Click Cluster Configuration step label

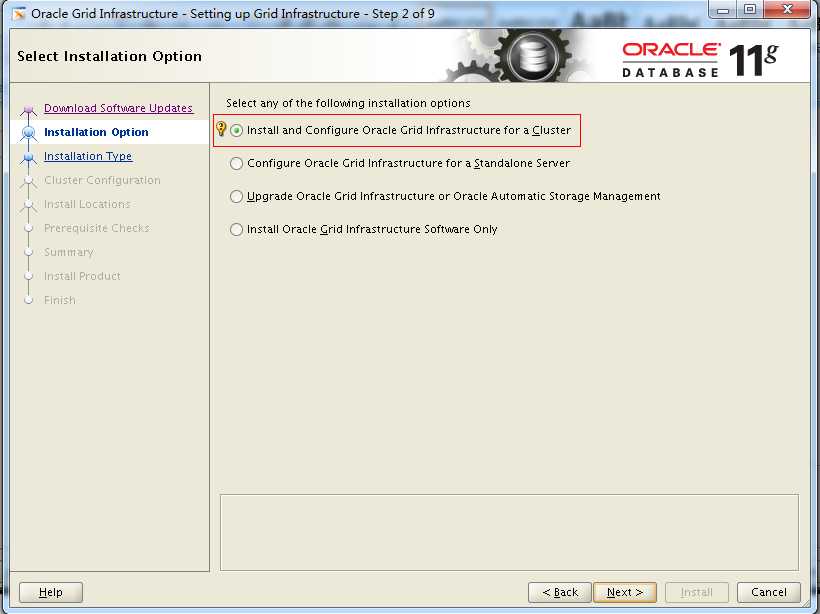coord(102,180)
